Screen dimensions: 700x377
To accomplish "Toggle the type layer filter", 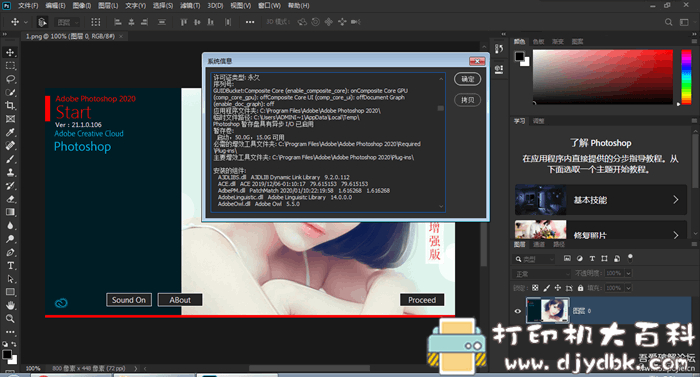I will [592, 258].
